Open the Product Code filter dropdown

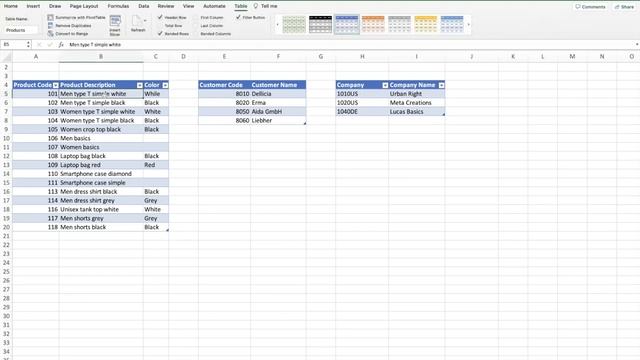click(56, 85)
